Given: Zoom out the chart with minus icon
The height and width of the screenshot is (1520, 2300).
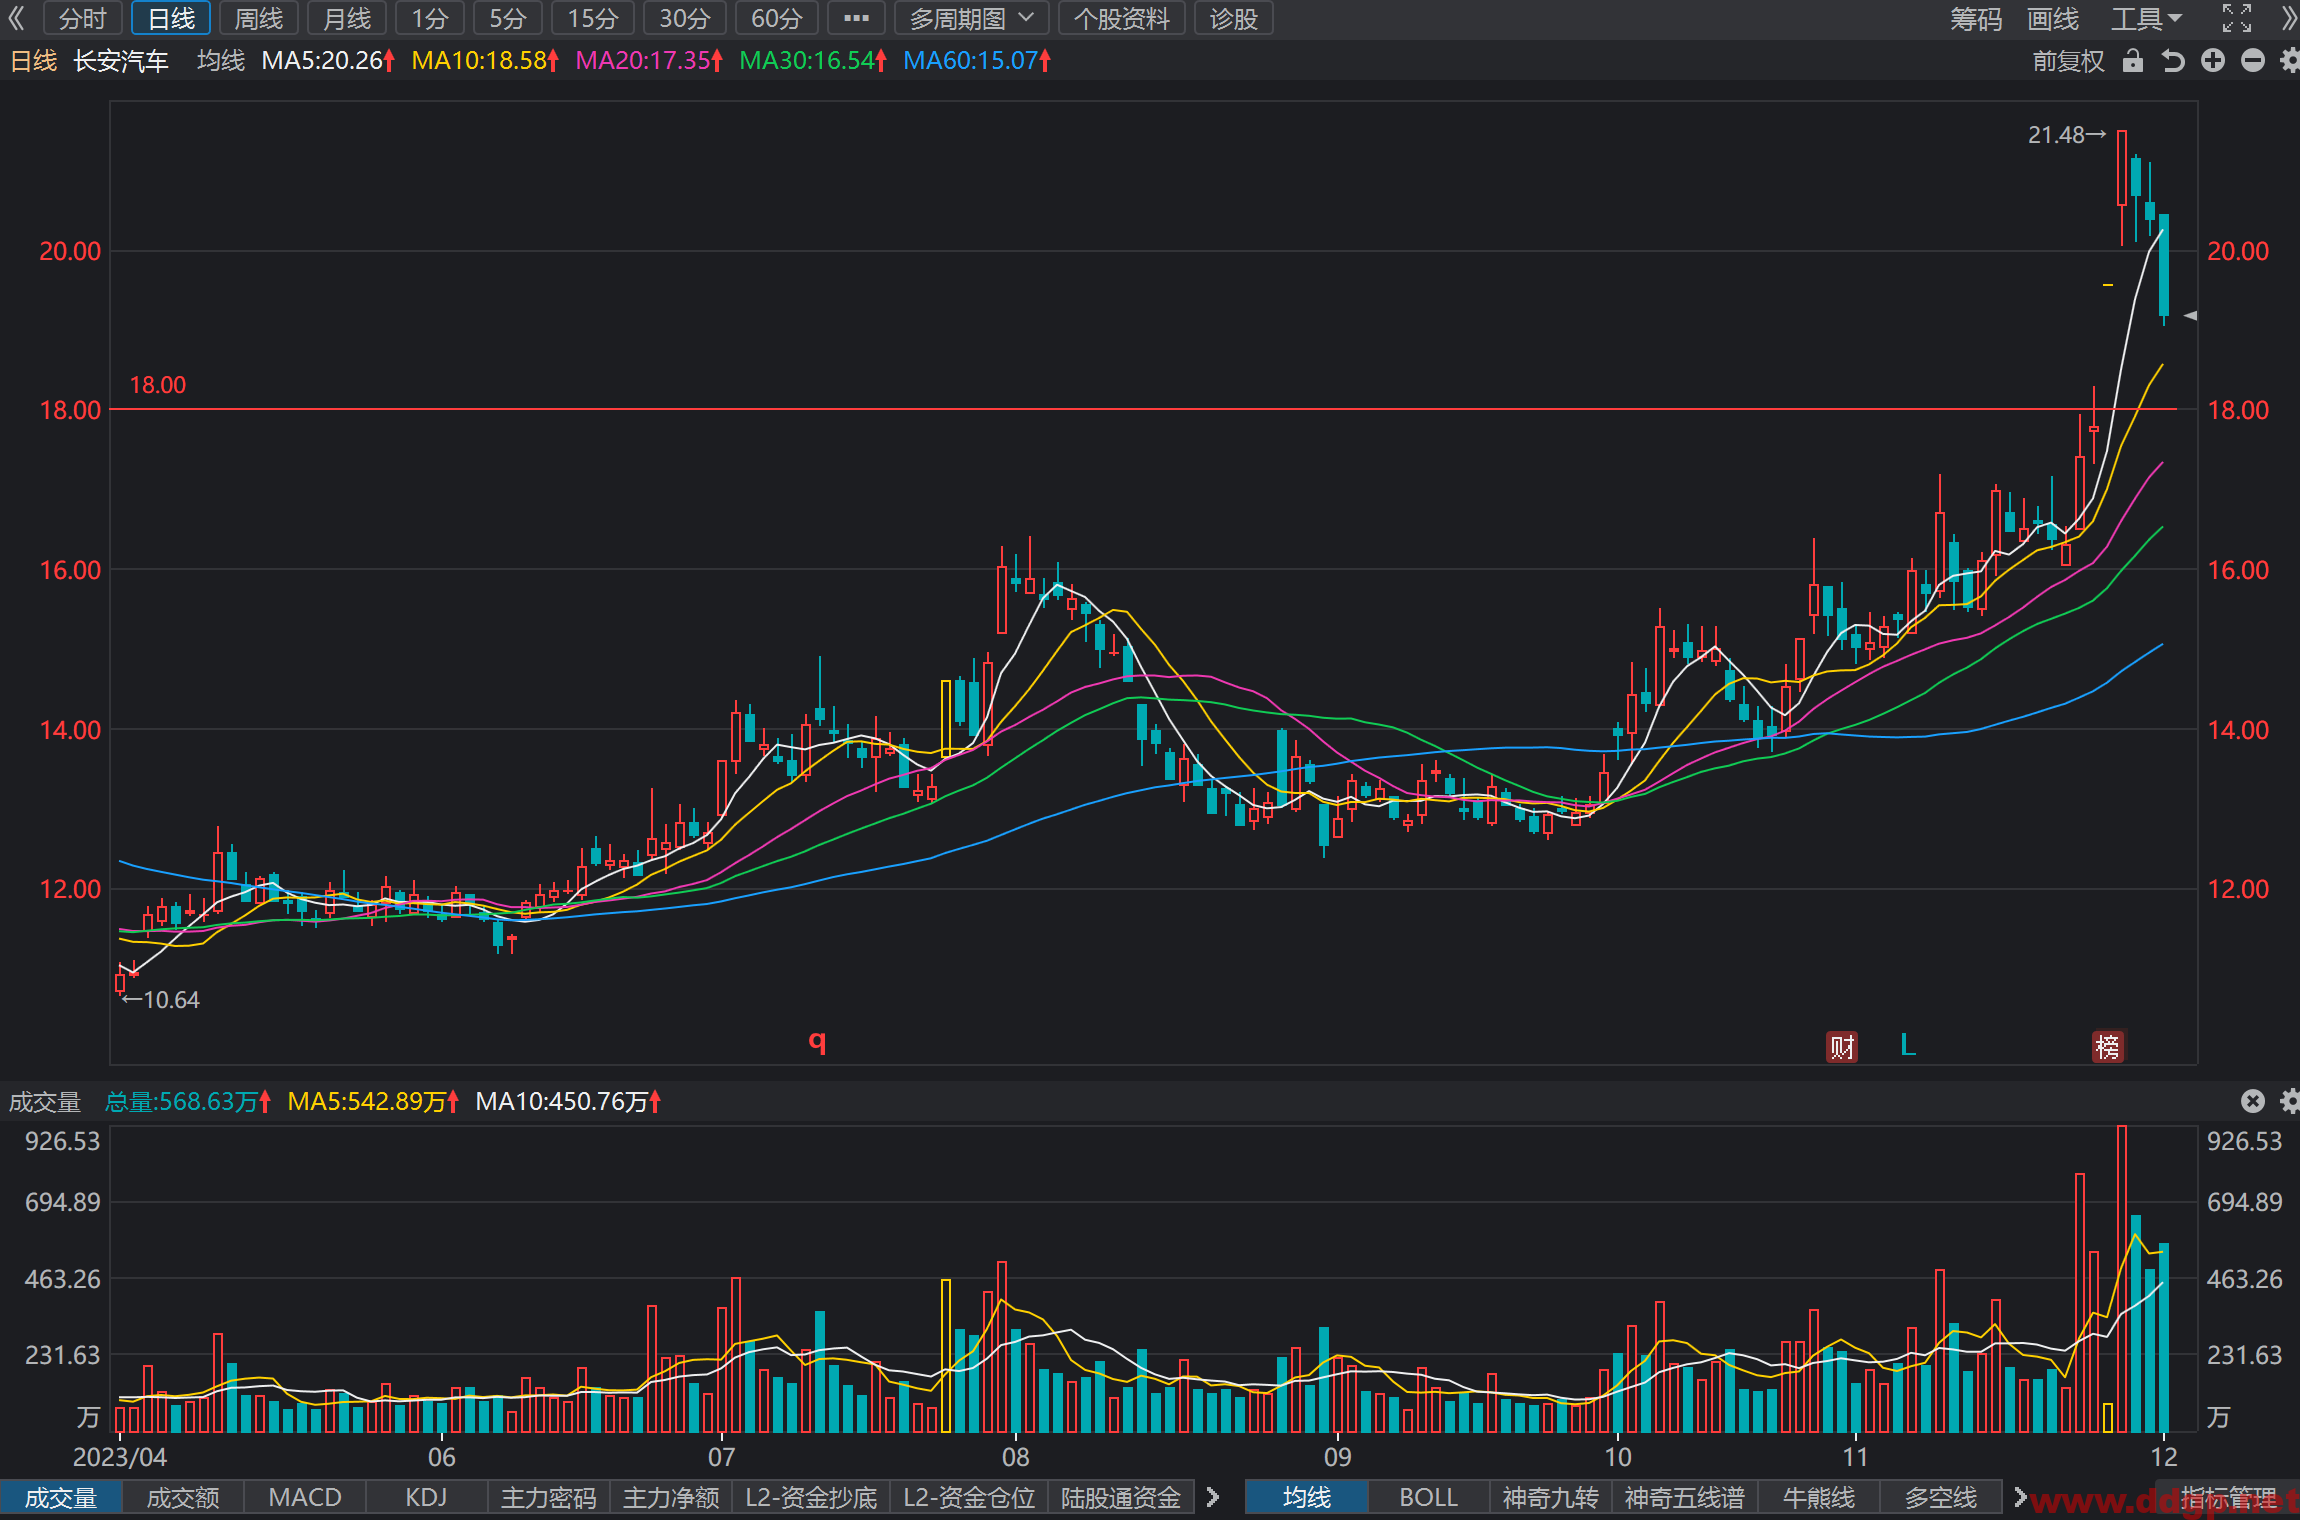Looking at the screenshot, I should [2253, 61].
